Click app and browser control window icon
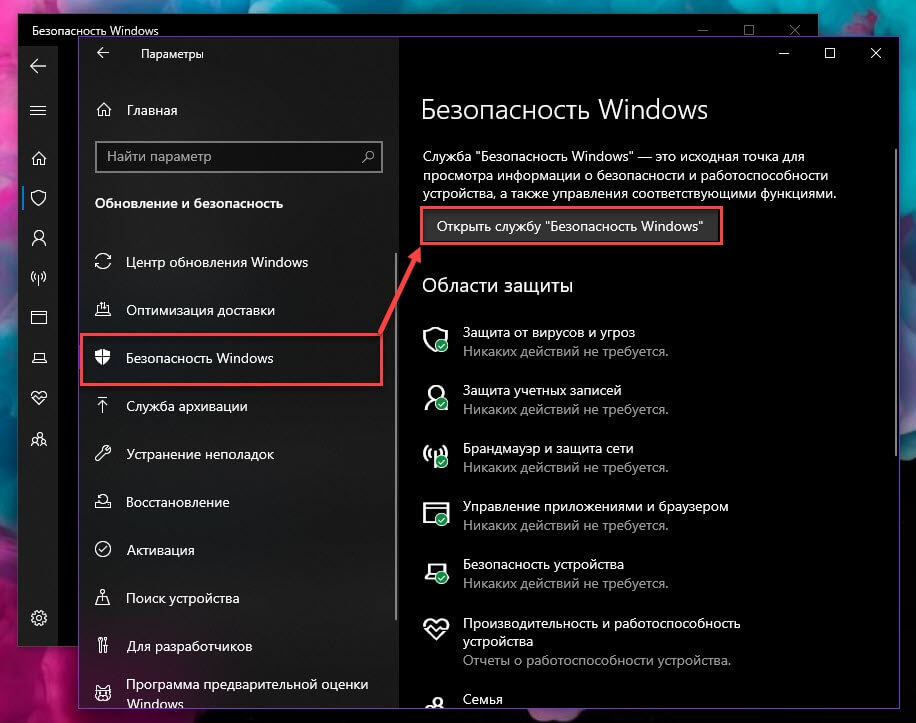Image resolution: width=916 pixels, height=723 pixels. pyautogui.click(x=436, y=513)
